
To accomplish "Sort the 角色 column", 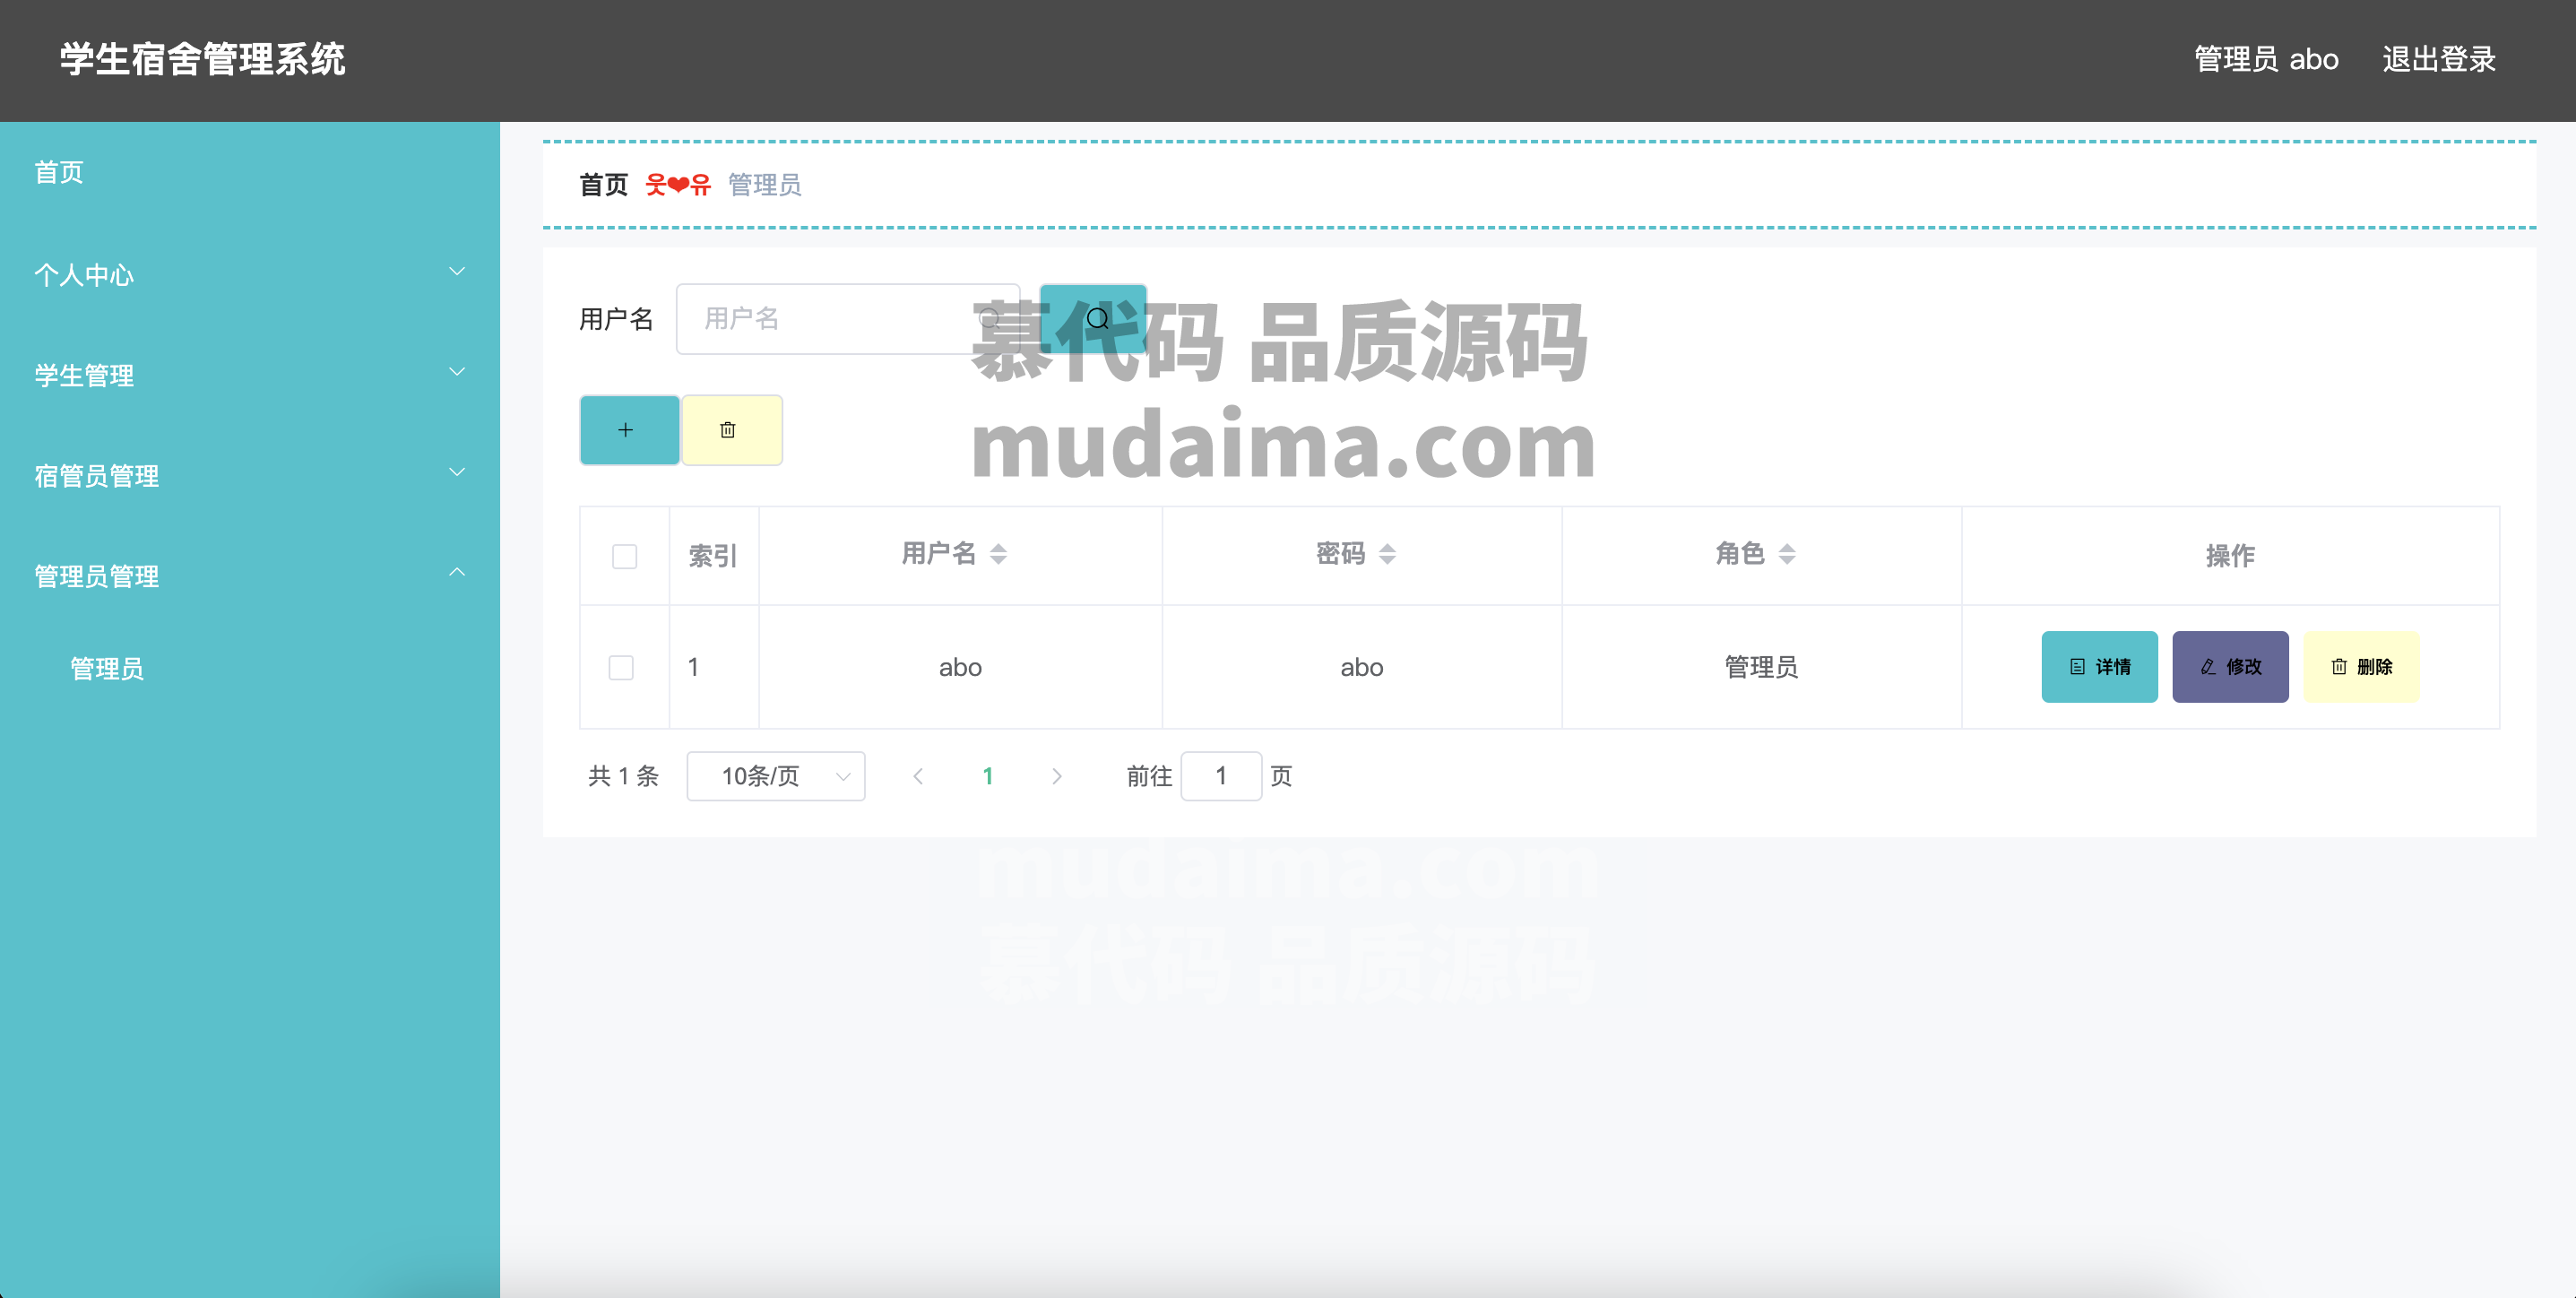I will coord(1787,554).
